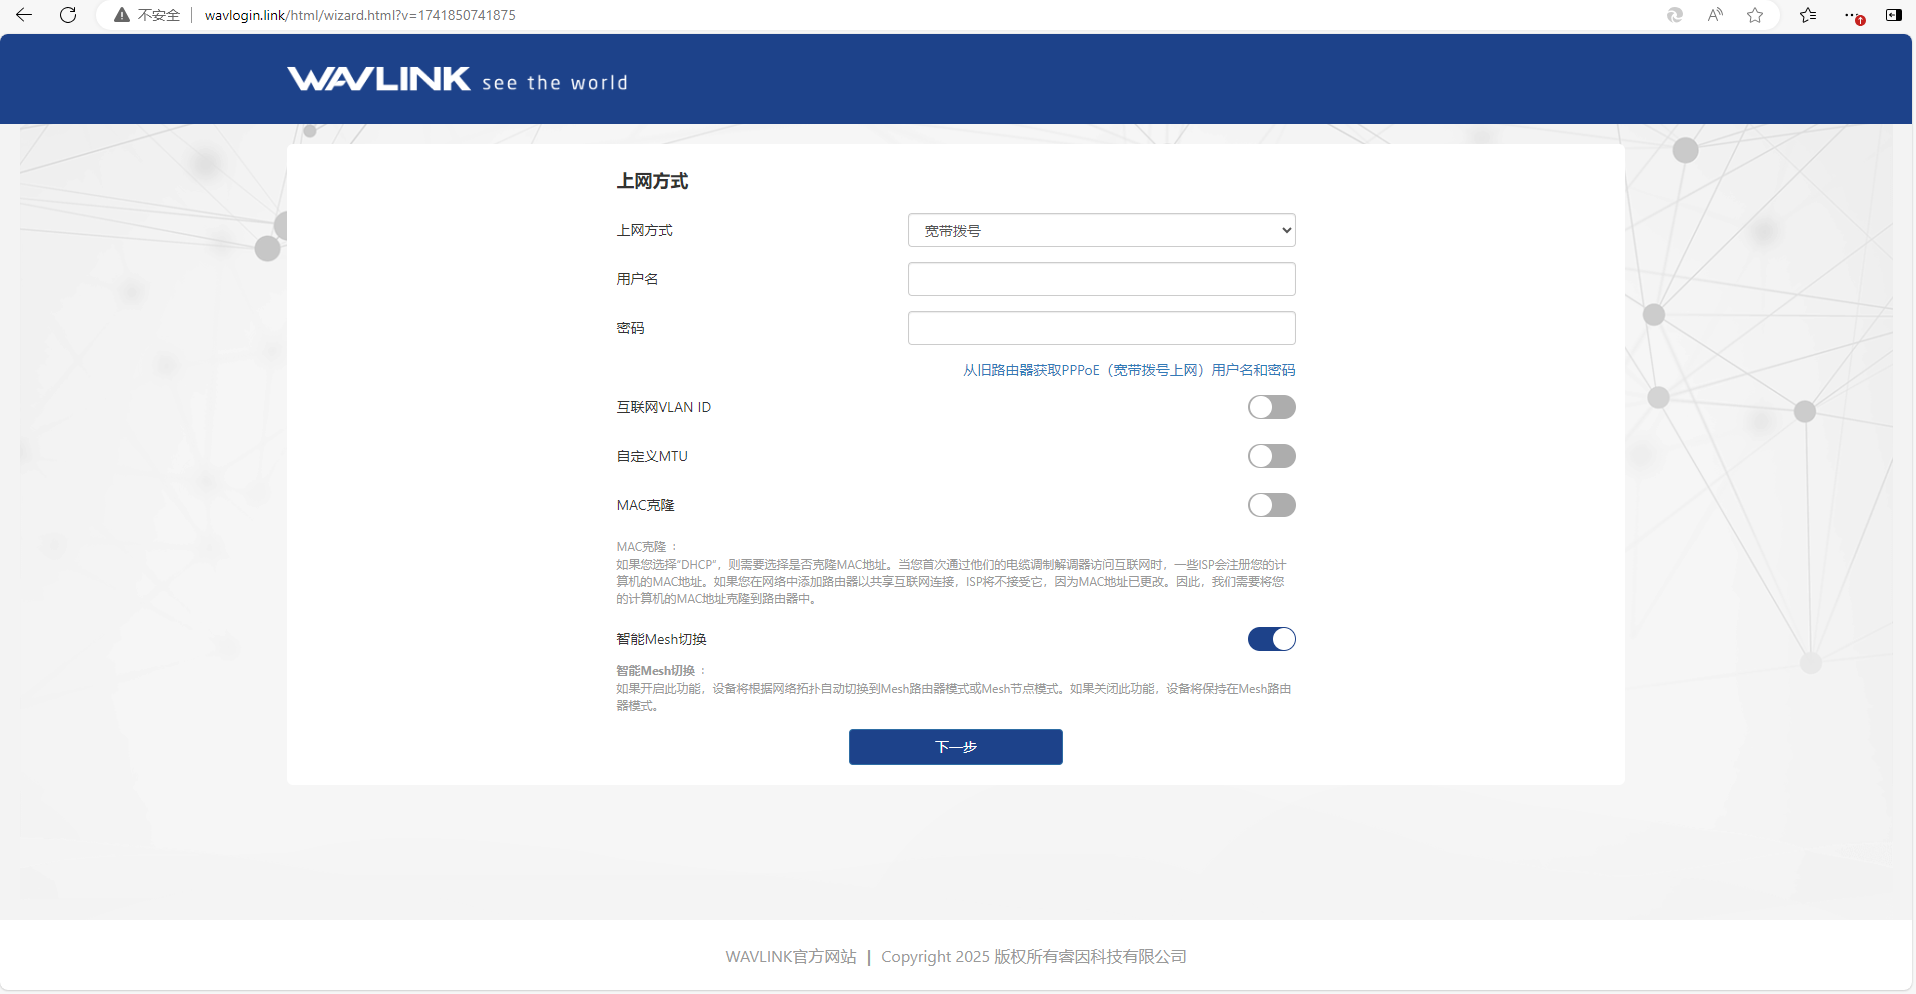Click the 密码 input field
This screenshot has height=994, width=1916.
coord(1100,327)
